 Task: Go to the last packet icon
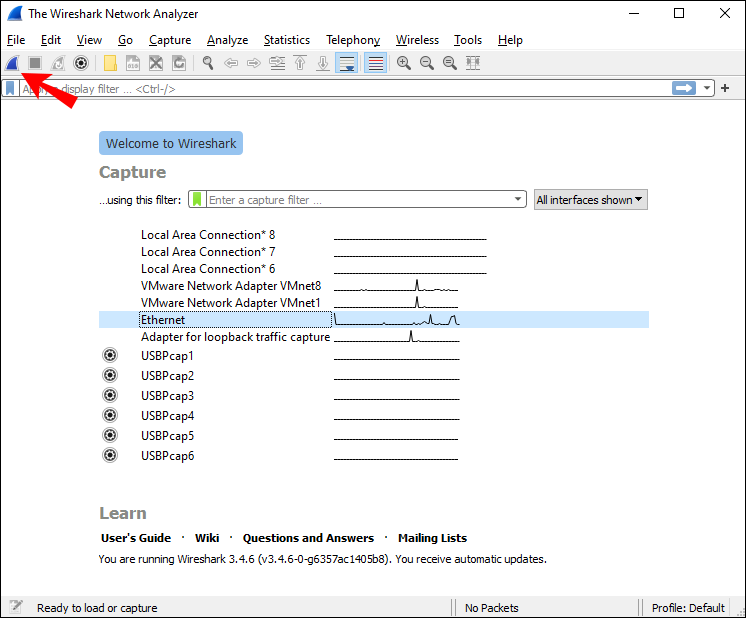tap(323, 63)
